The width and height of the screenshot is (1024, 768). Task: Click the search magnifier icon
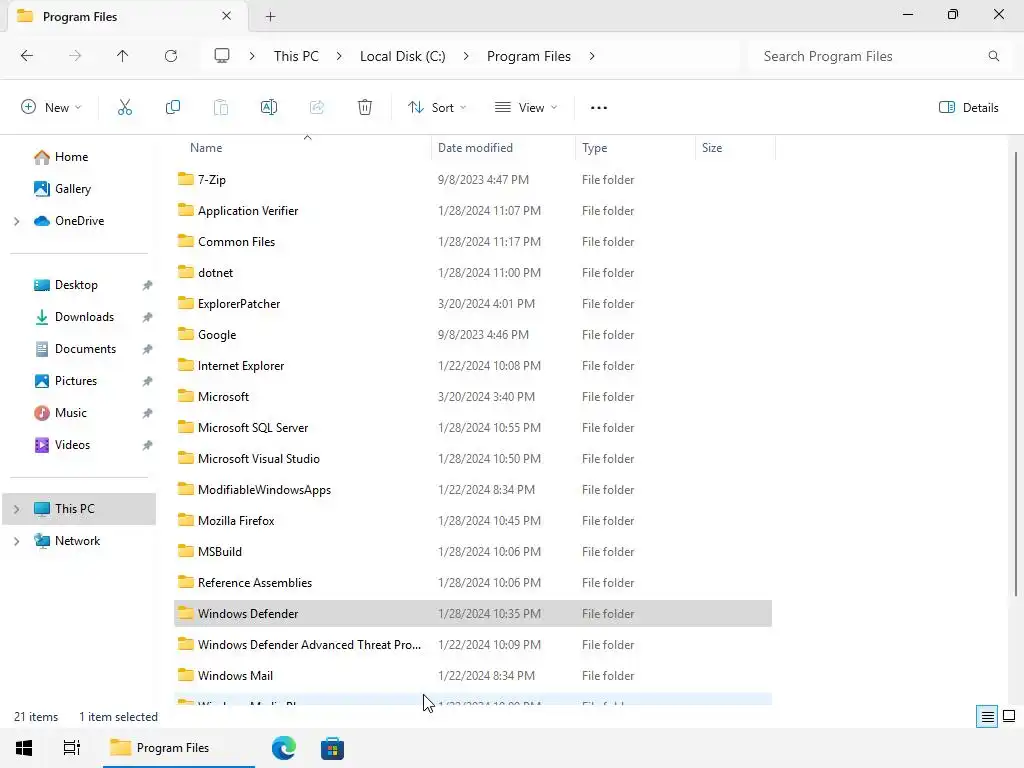coord(993,56)
